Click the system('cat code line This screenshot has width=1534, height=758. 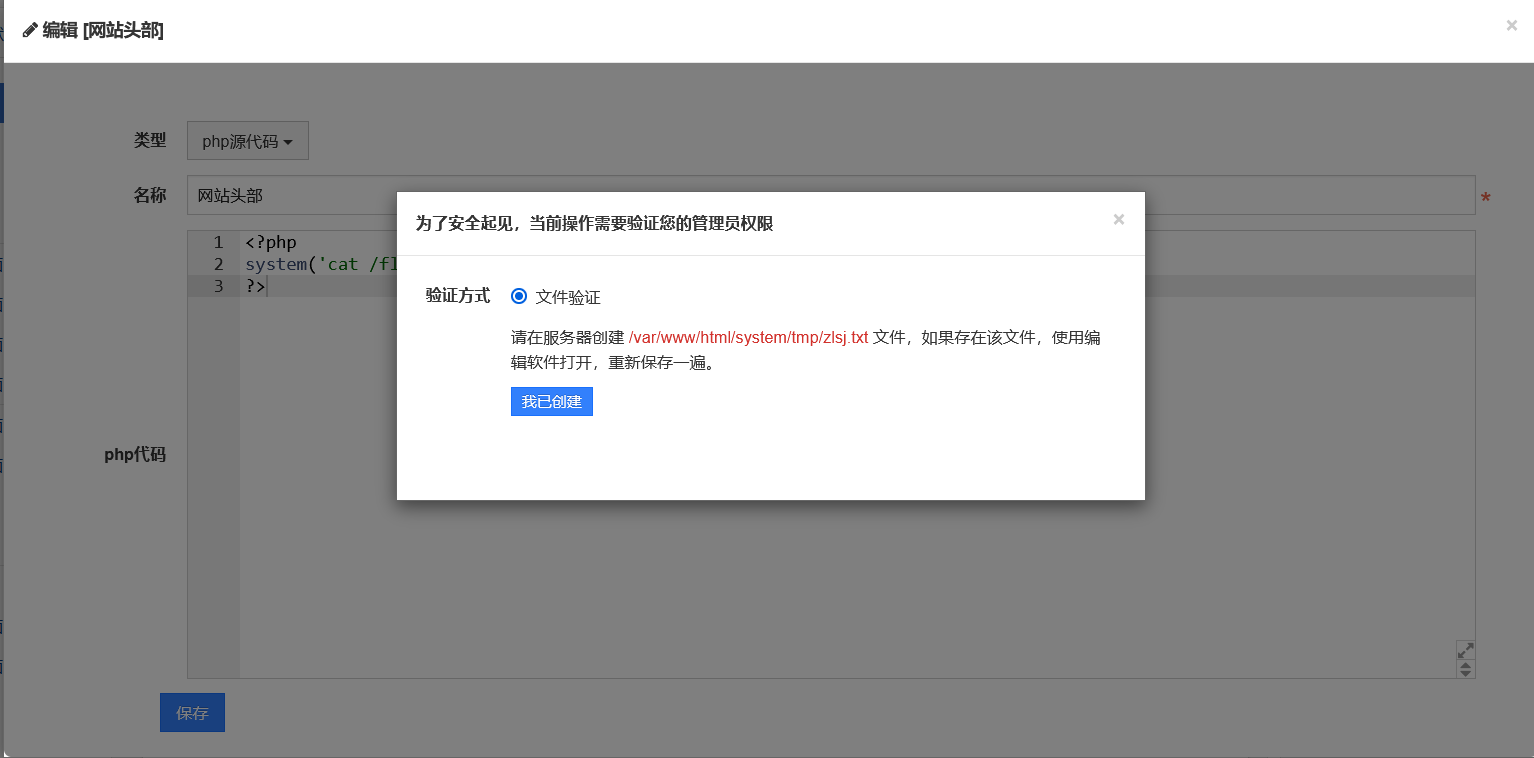pos(320,265)
